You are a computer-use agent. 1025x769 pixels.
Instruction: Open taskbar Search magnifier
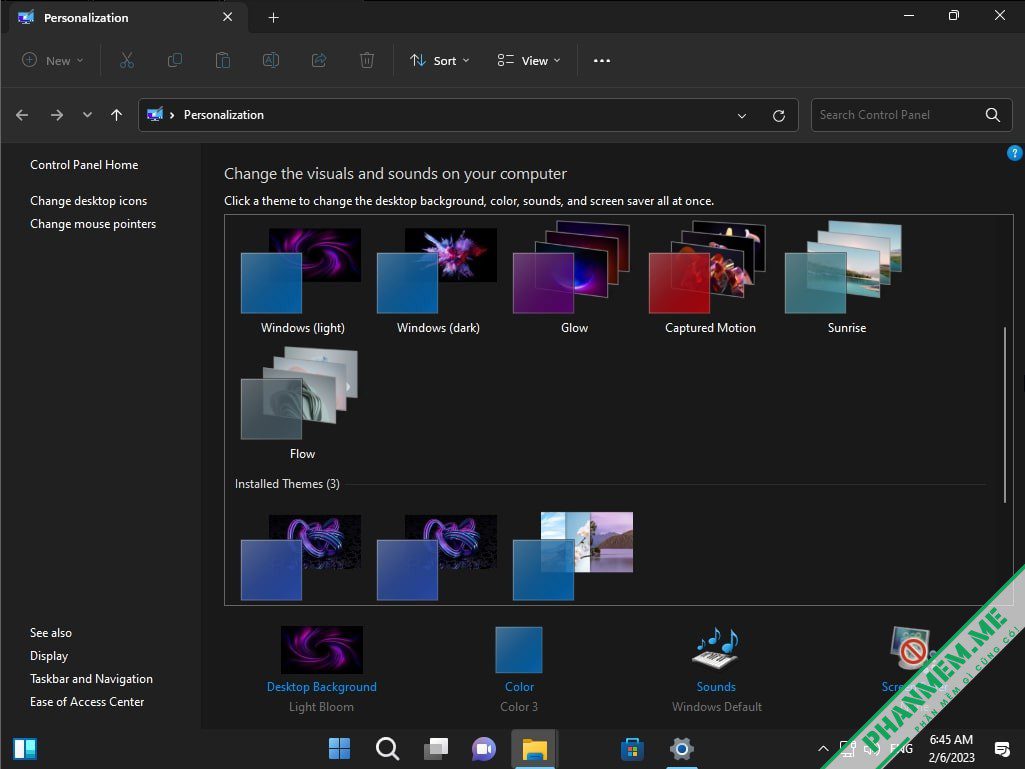click(x=388, y=749)
